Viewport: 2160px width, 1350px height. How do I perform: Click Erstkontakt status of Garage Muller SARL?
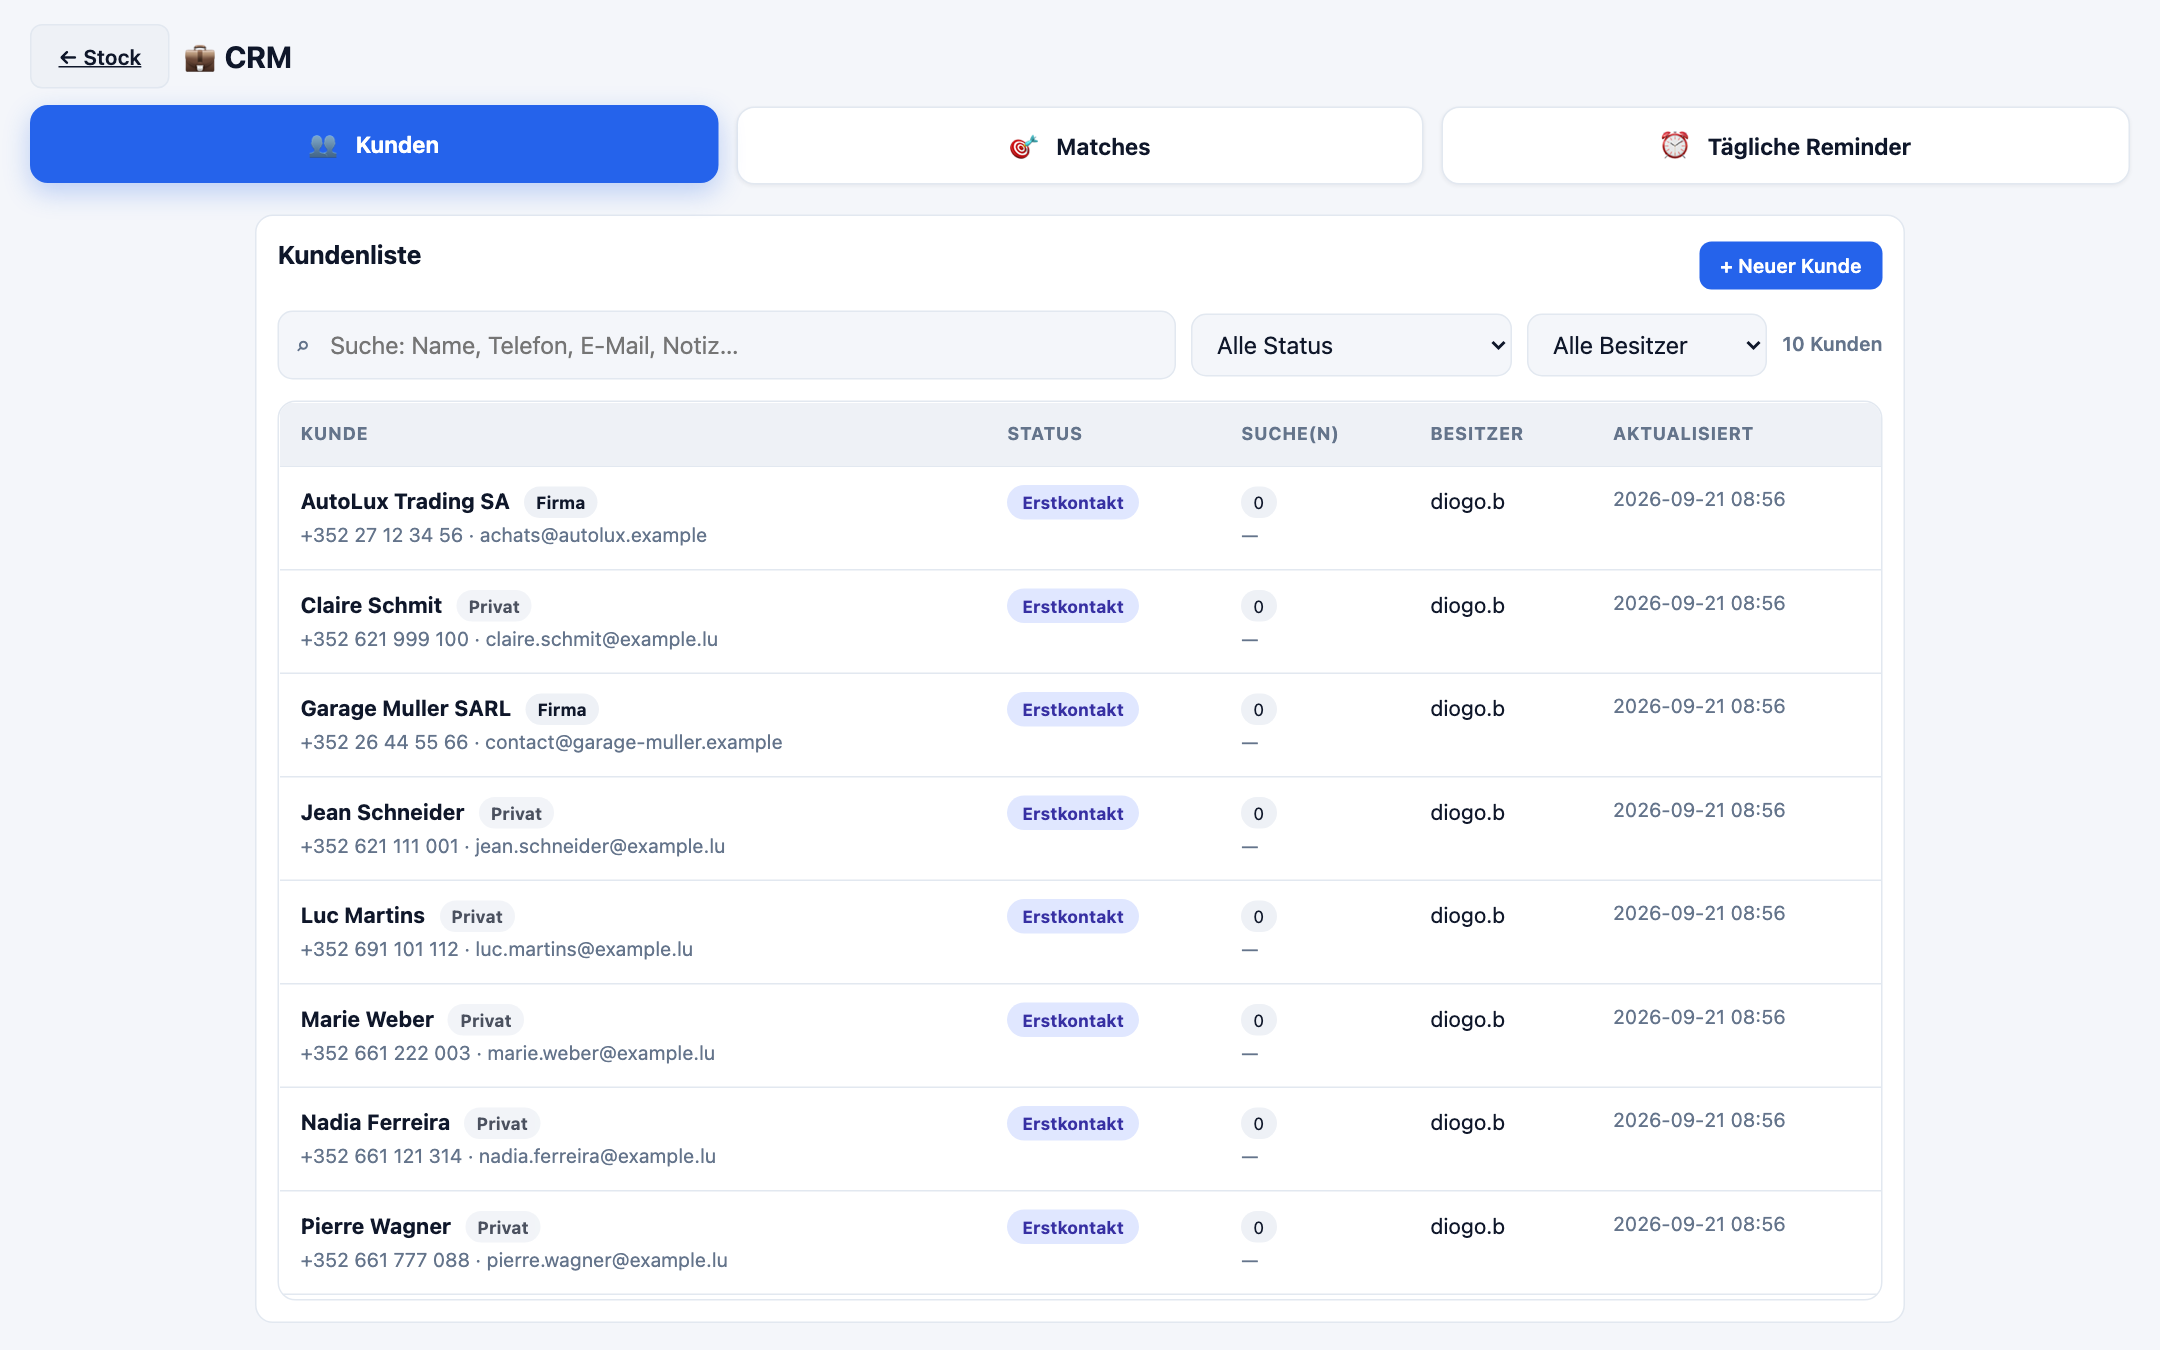[1072, 709]
